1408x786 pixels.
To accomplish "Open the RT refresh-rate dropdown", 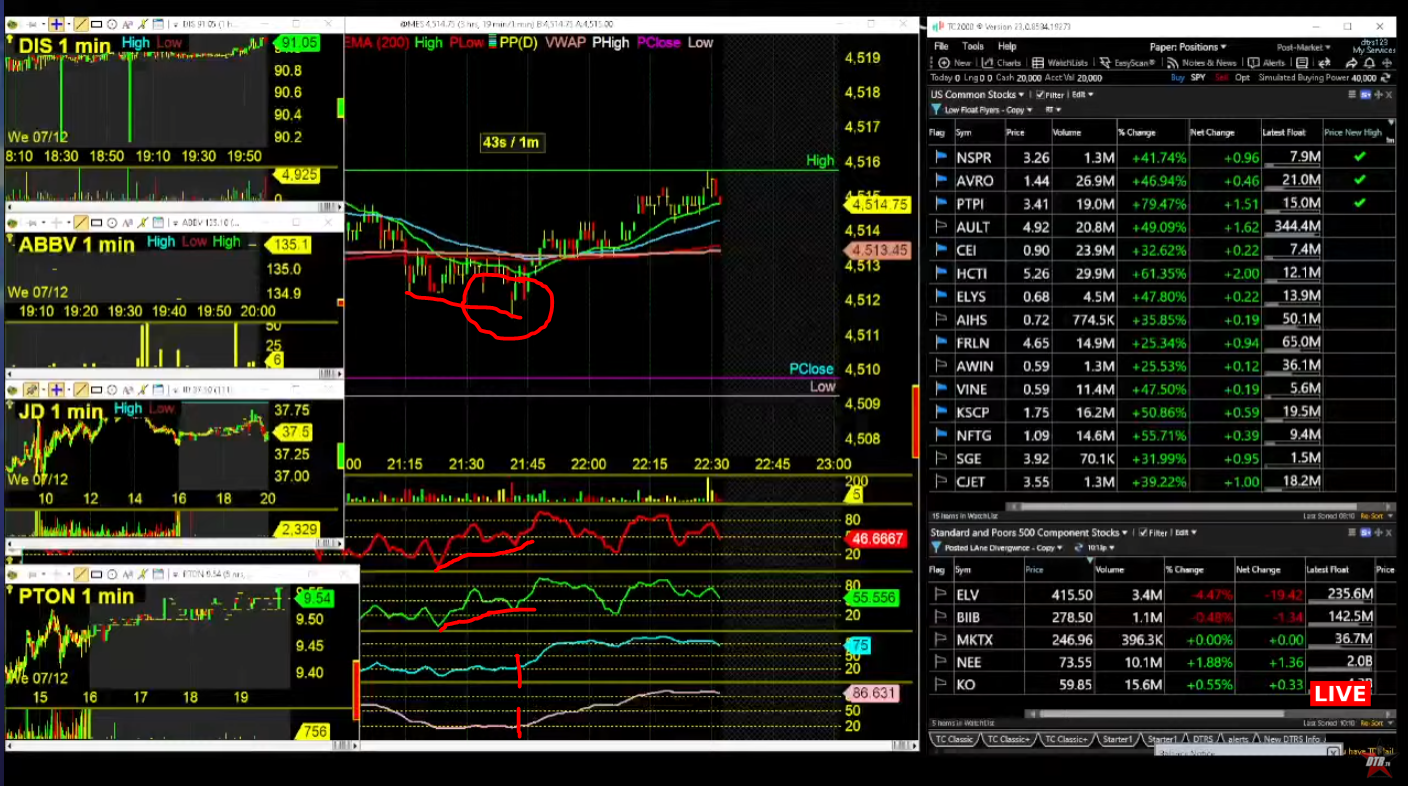I will (1053, 110).
